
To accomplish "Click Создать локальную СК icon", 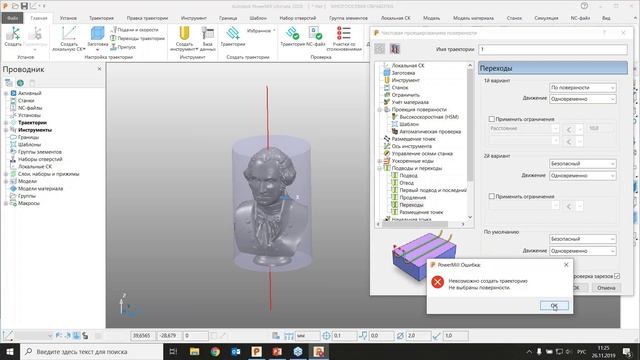I will click(69, 33).
